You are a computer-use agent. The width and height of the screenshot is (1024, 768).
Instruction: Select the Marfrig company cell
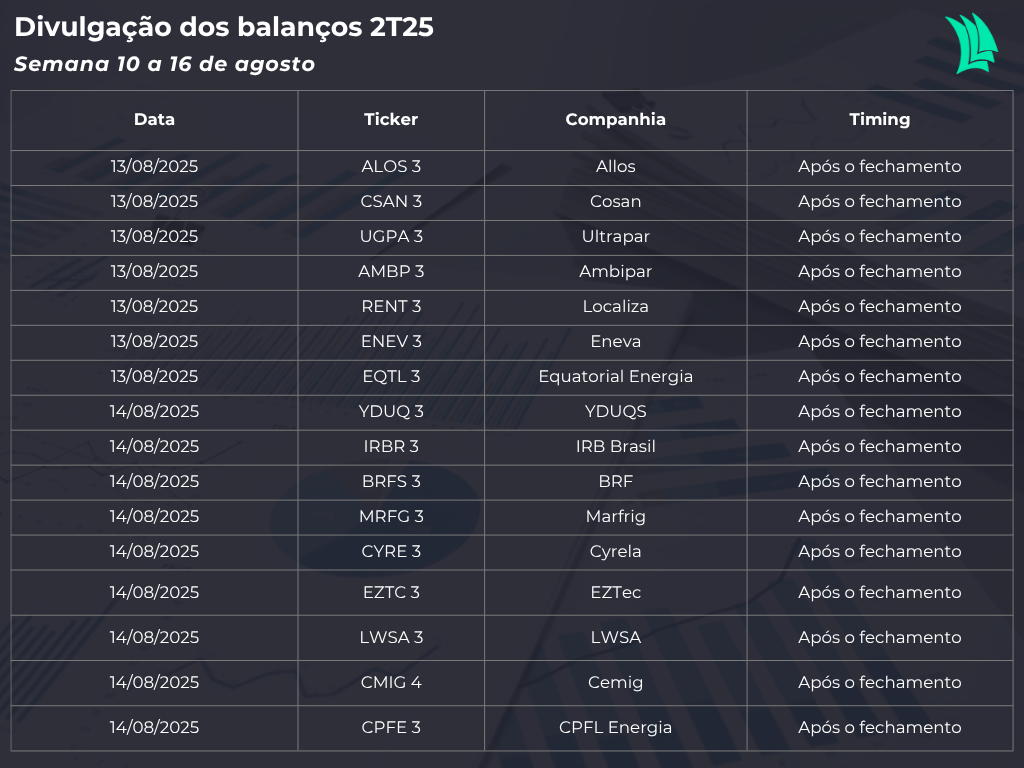[615, 517]
